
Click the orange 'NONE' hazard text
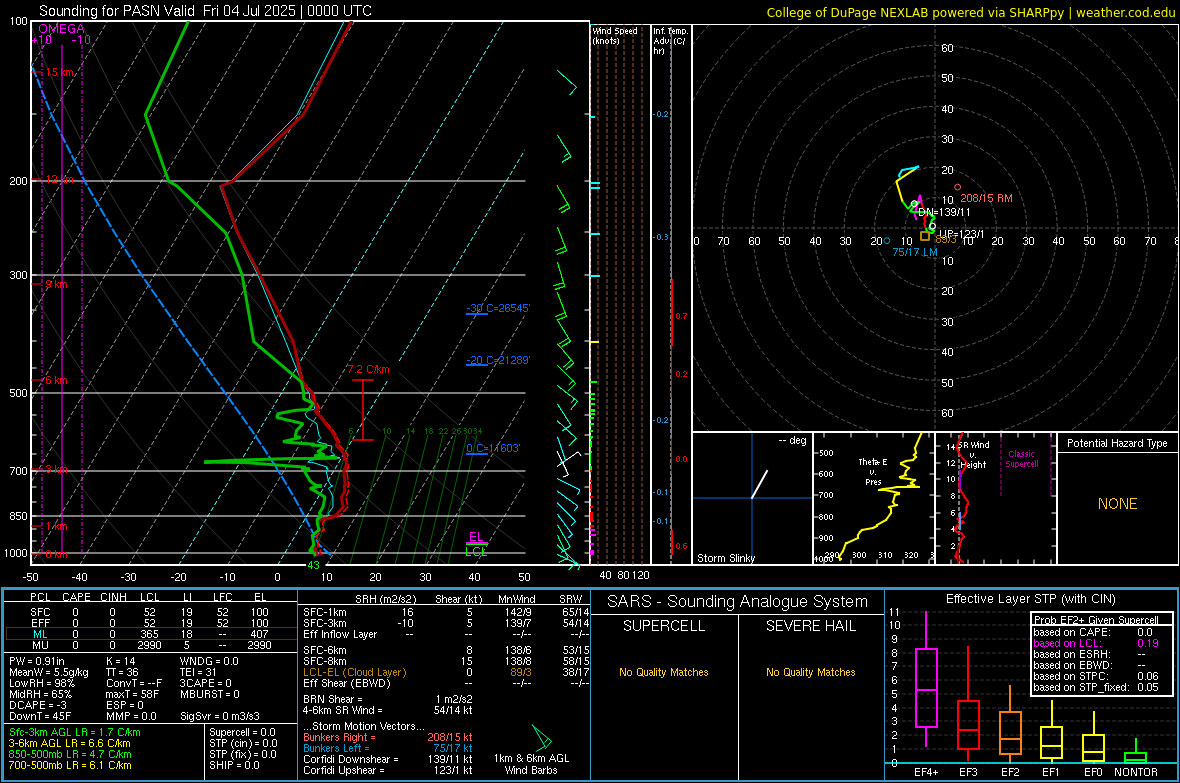coord(1118,504)
